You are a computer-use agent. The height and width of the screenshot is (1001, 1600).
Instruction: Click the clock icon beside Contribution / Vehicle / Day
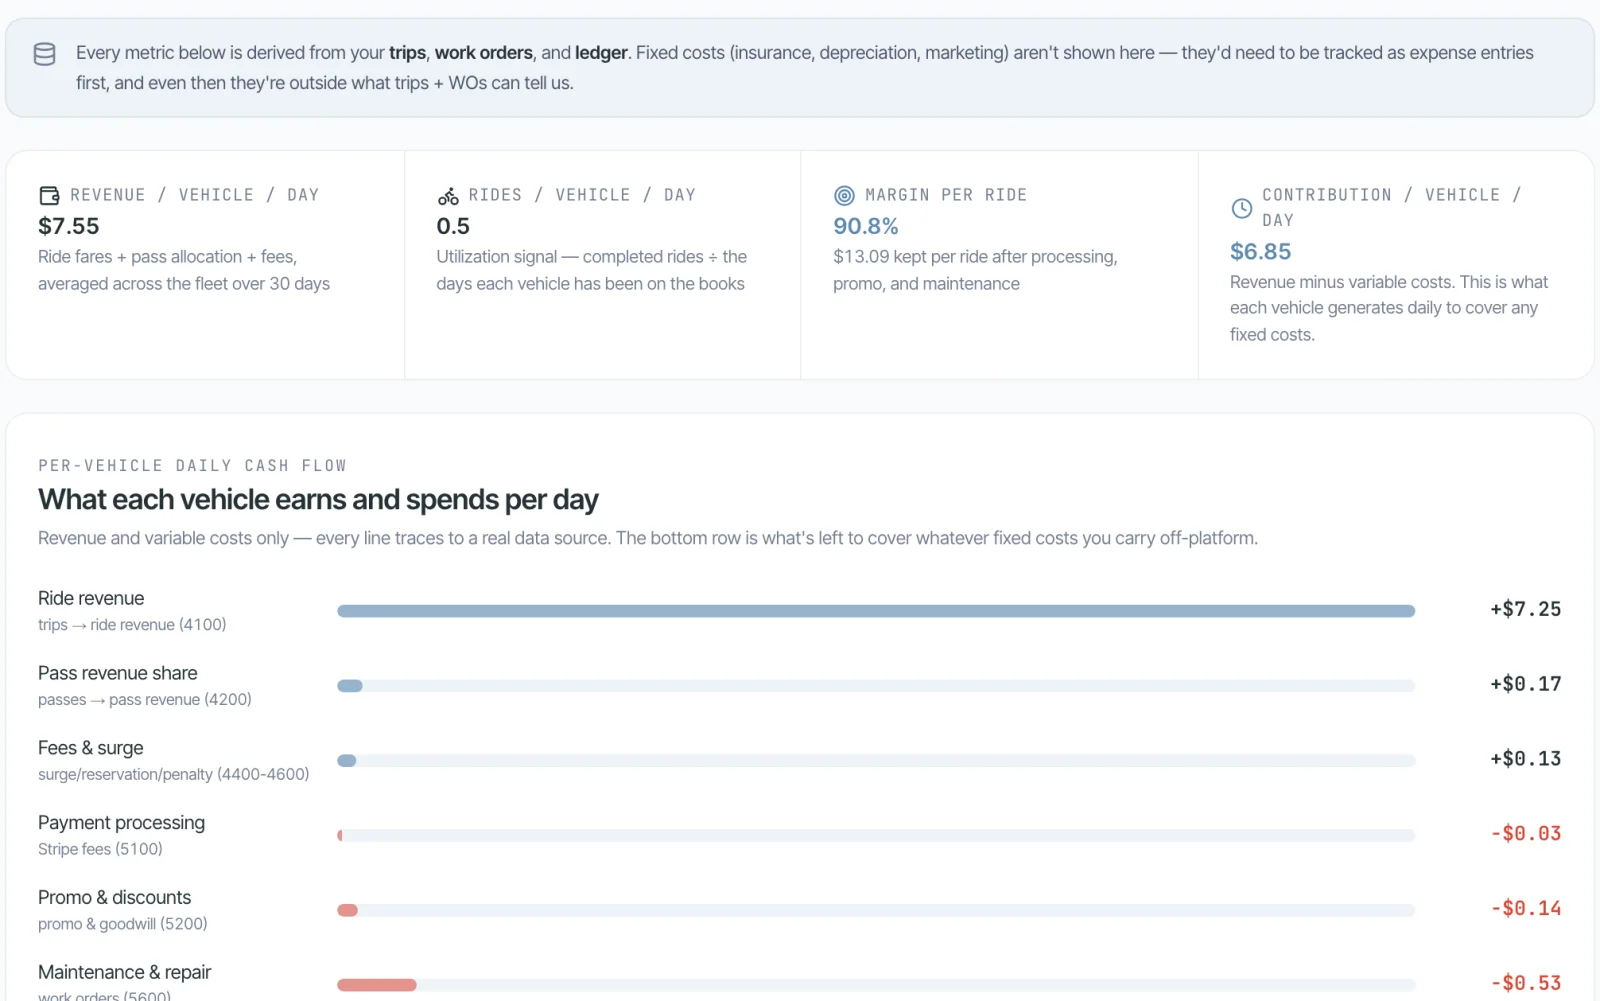tap(1241, 208)
